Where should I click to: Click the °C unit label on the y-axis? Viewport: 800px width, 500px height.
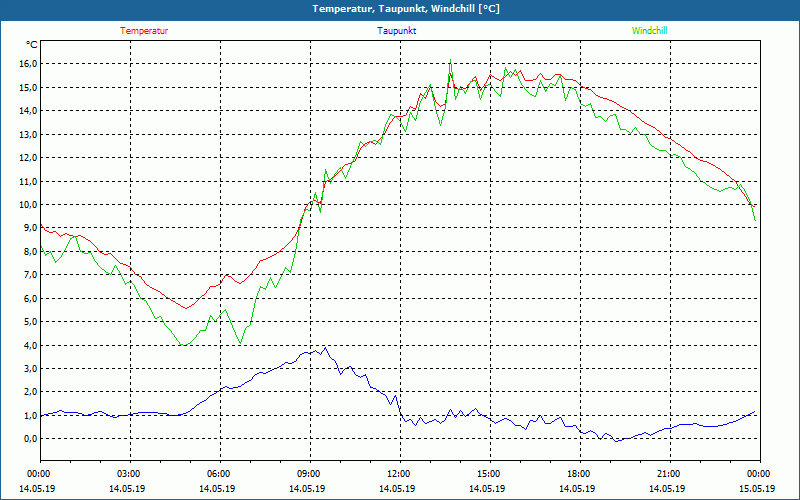32,45
